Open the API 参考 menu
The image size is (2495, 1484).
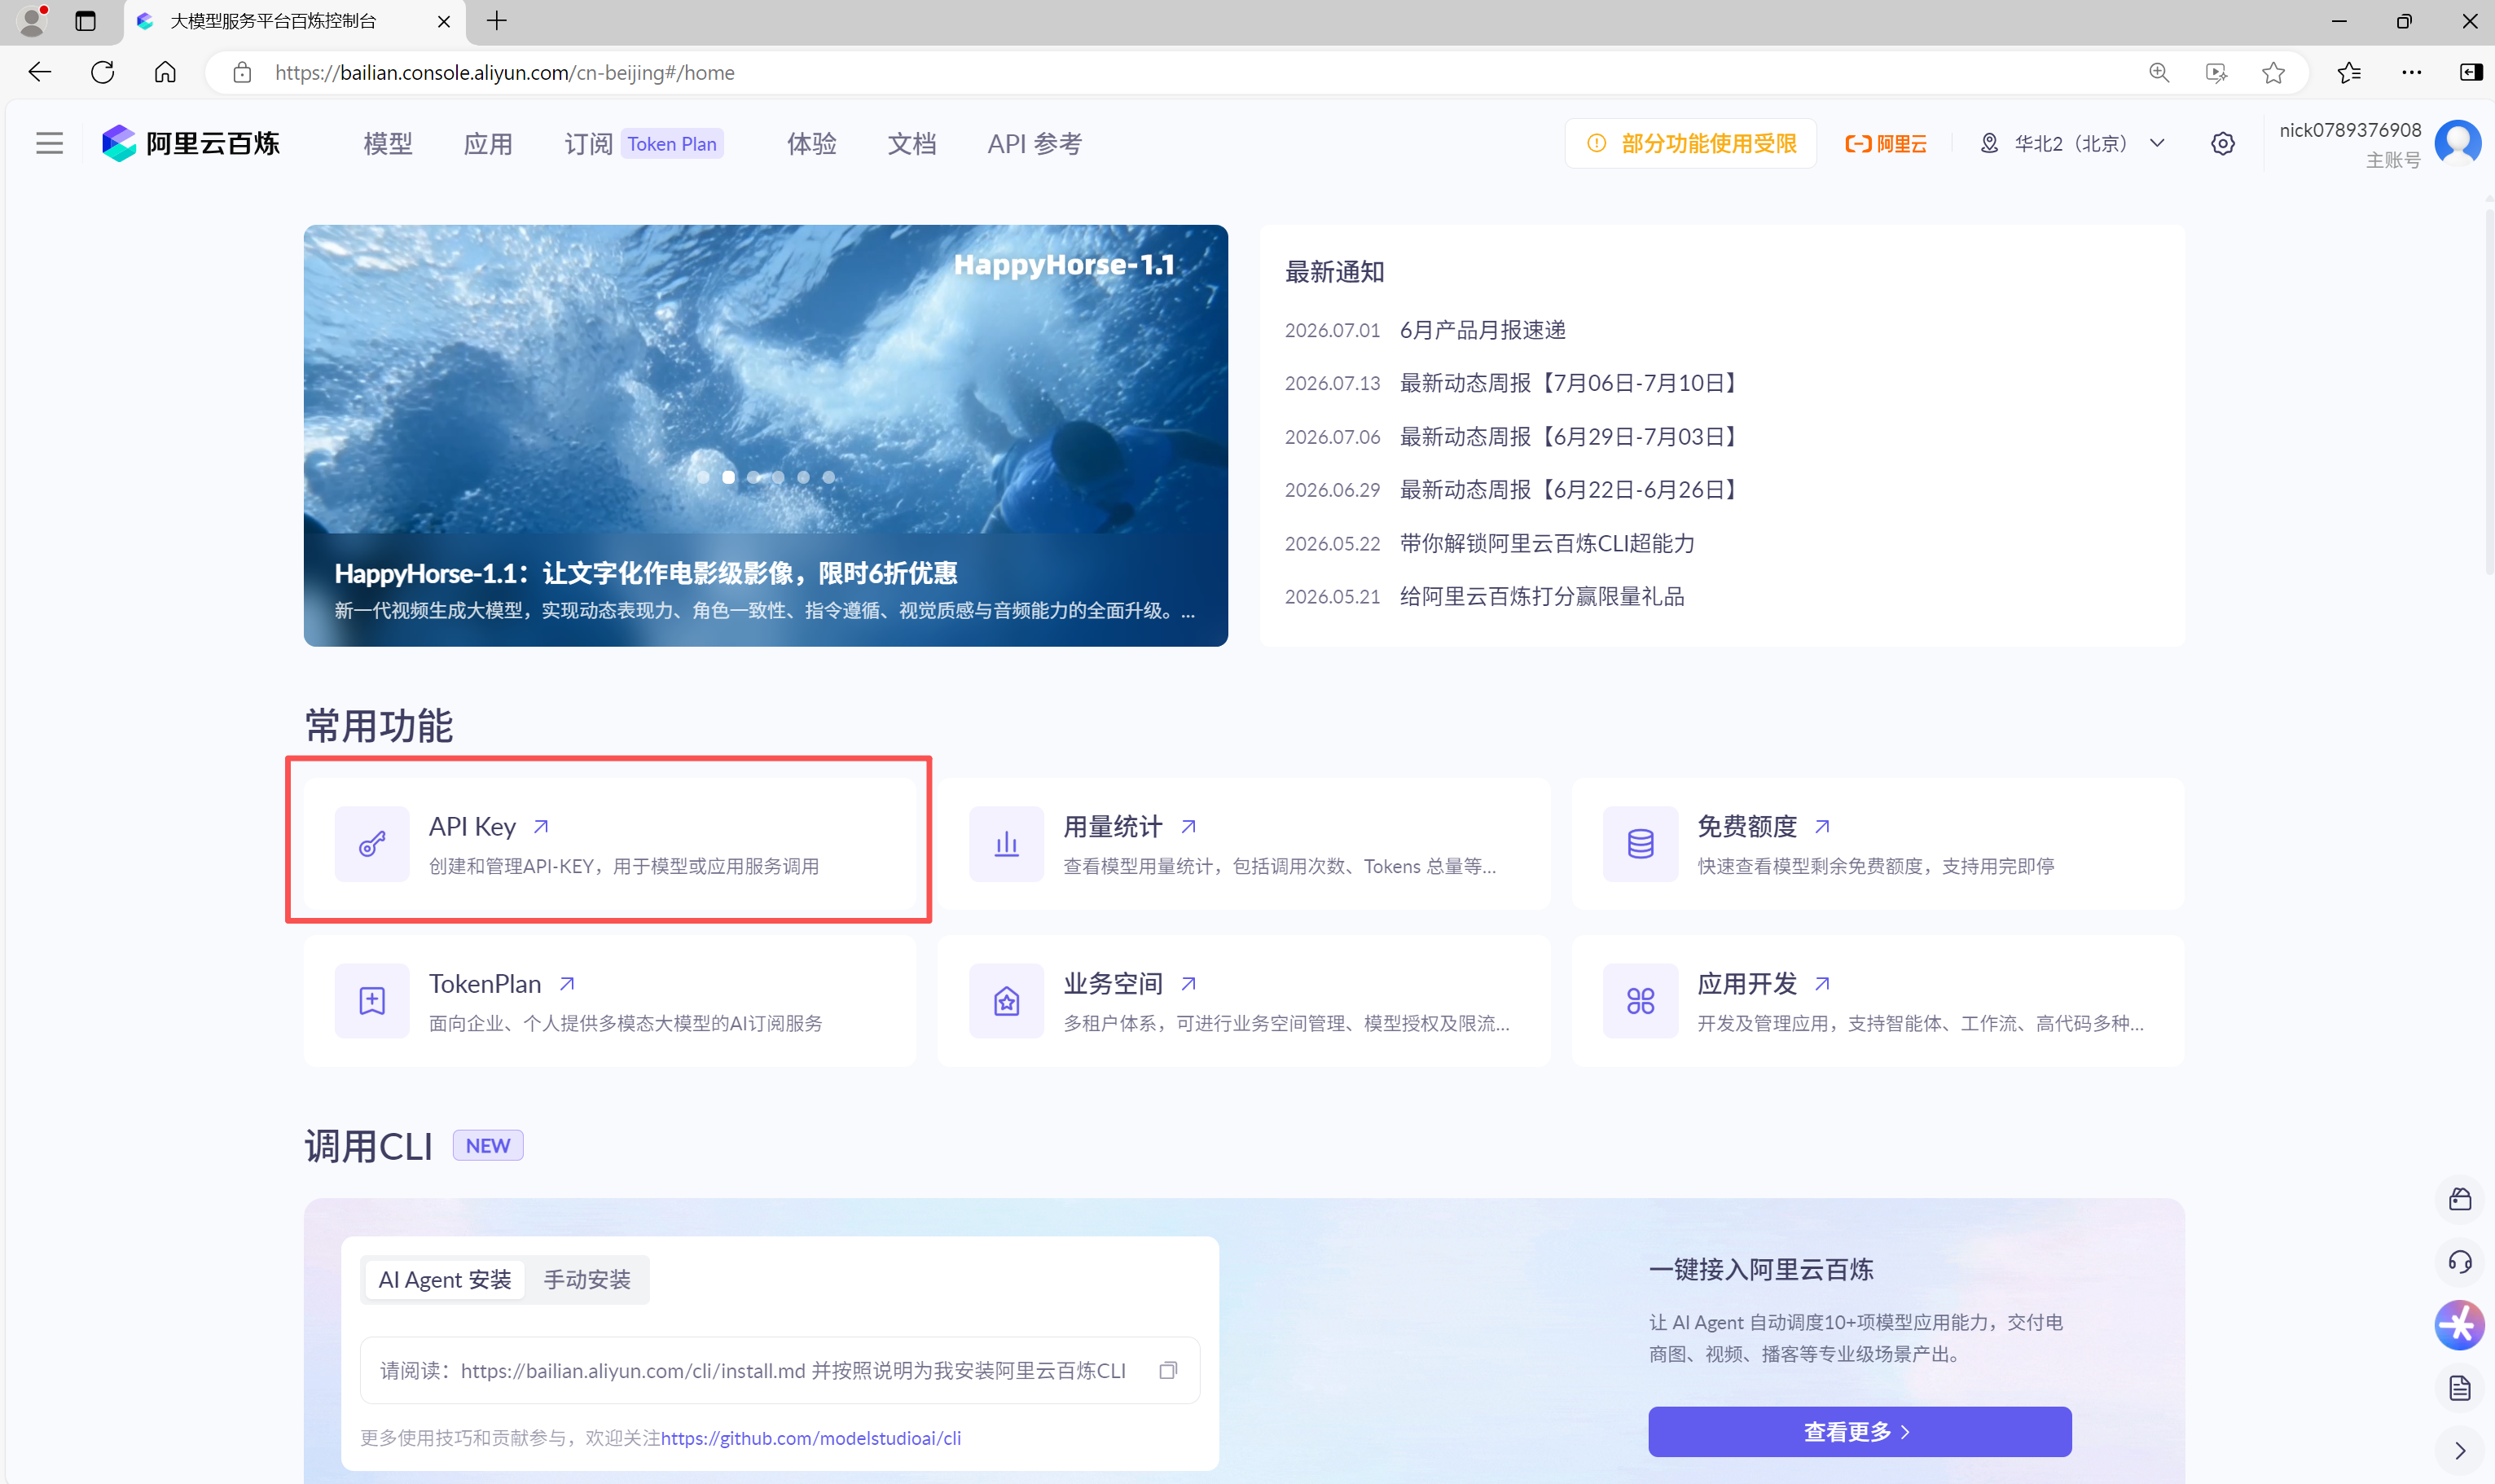(1035, 143)
